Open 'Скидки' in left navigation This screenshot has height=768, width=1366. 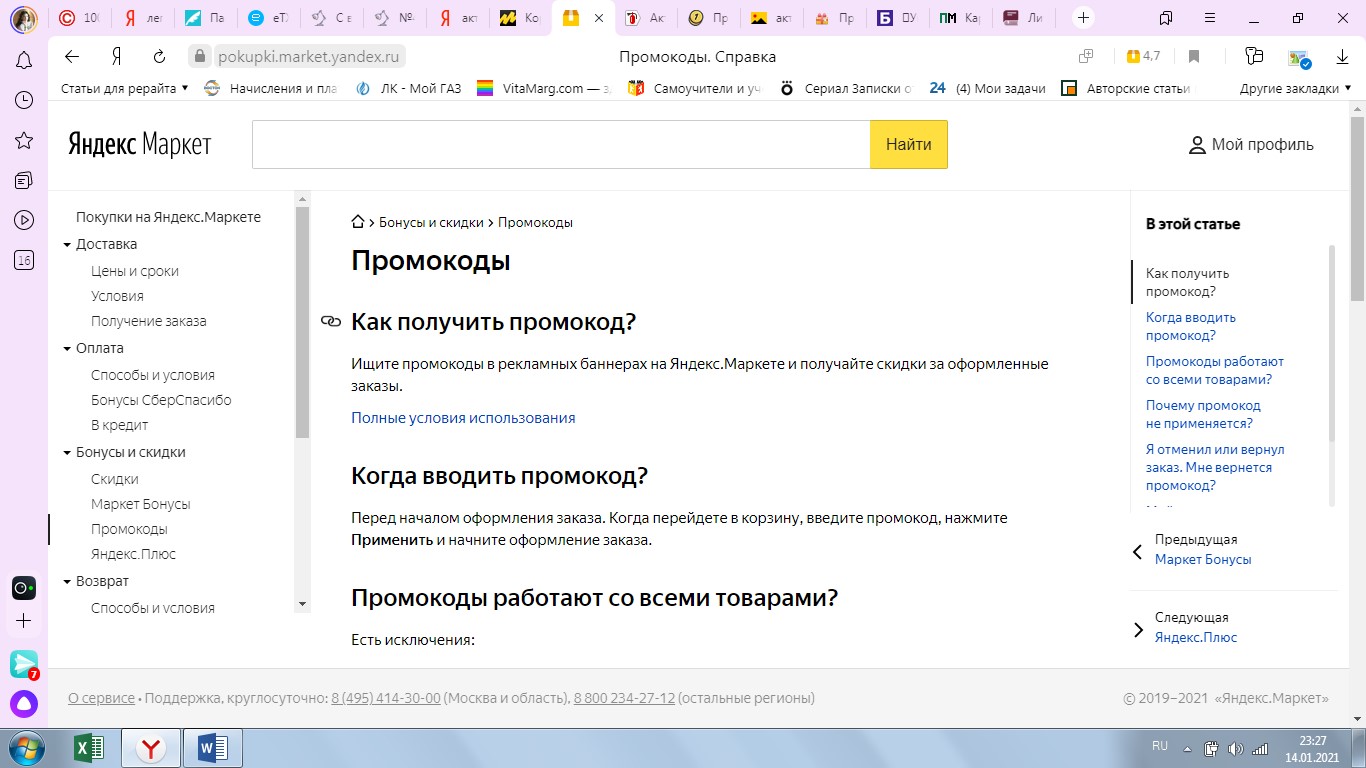tap(115, 479)
